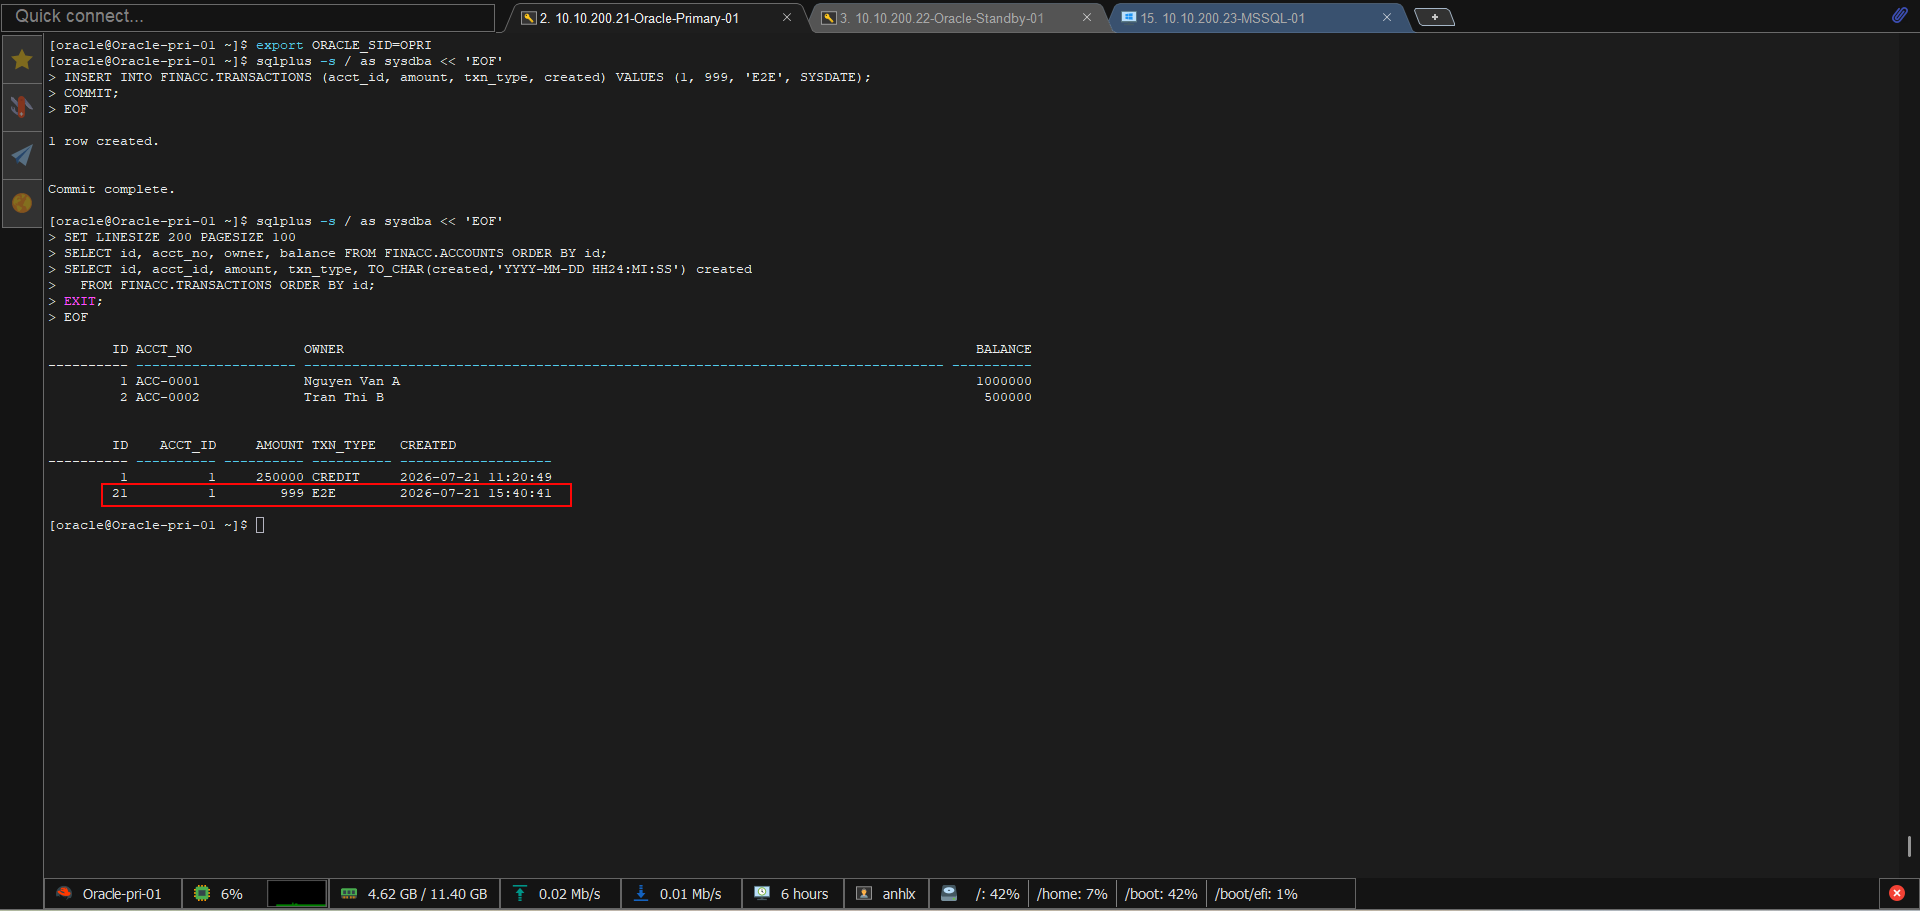
Task: Click into the Quick connect field
Action: click(248, 17)
